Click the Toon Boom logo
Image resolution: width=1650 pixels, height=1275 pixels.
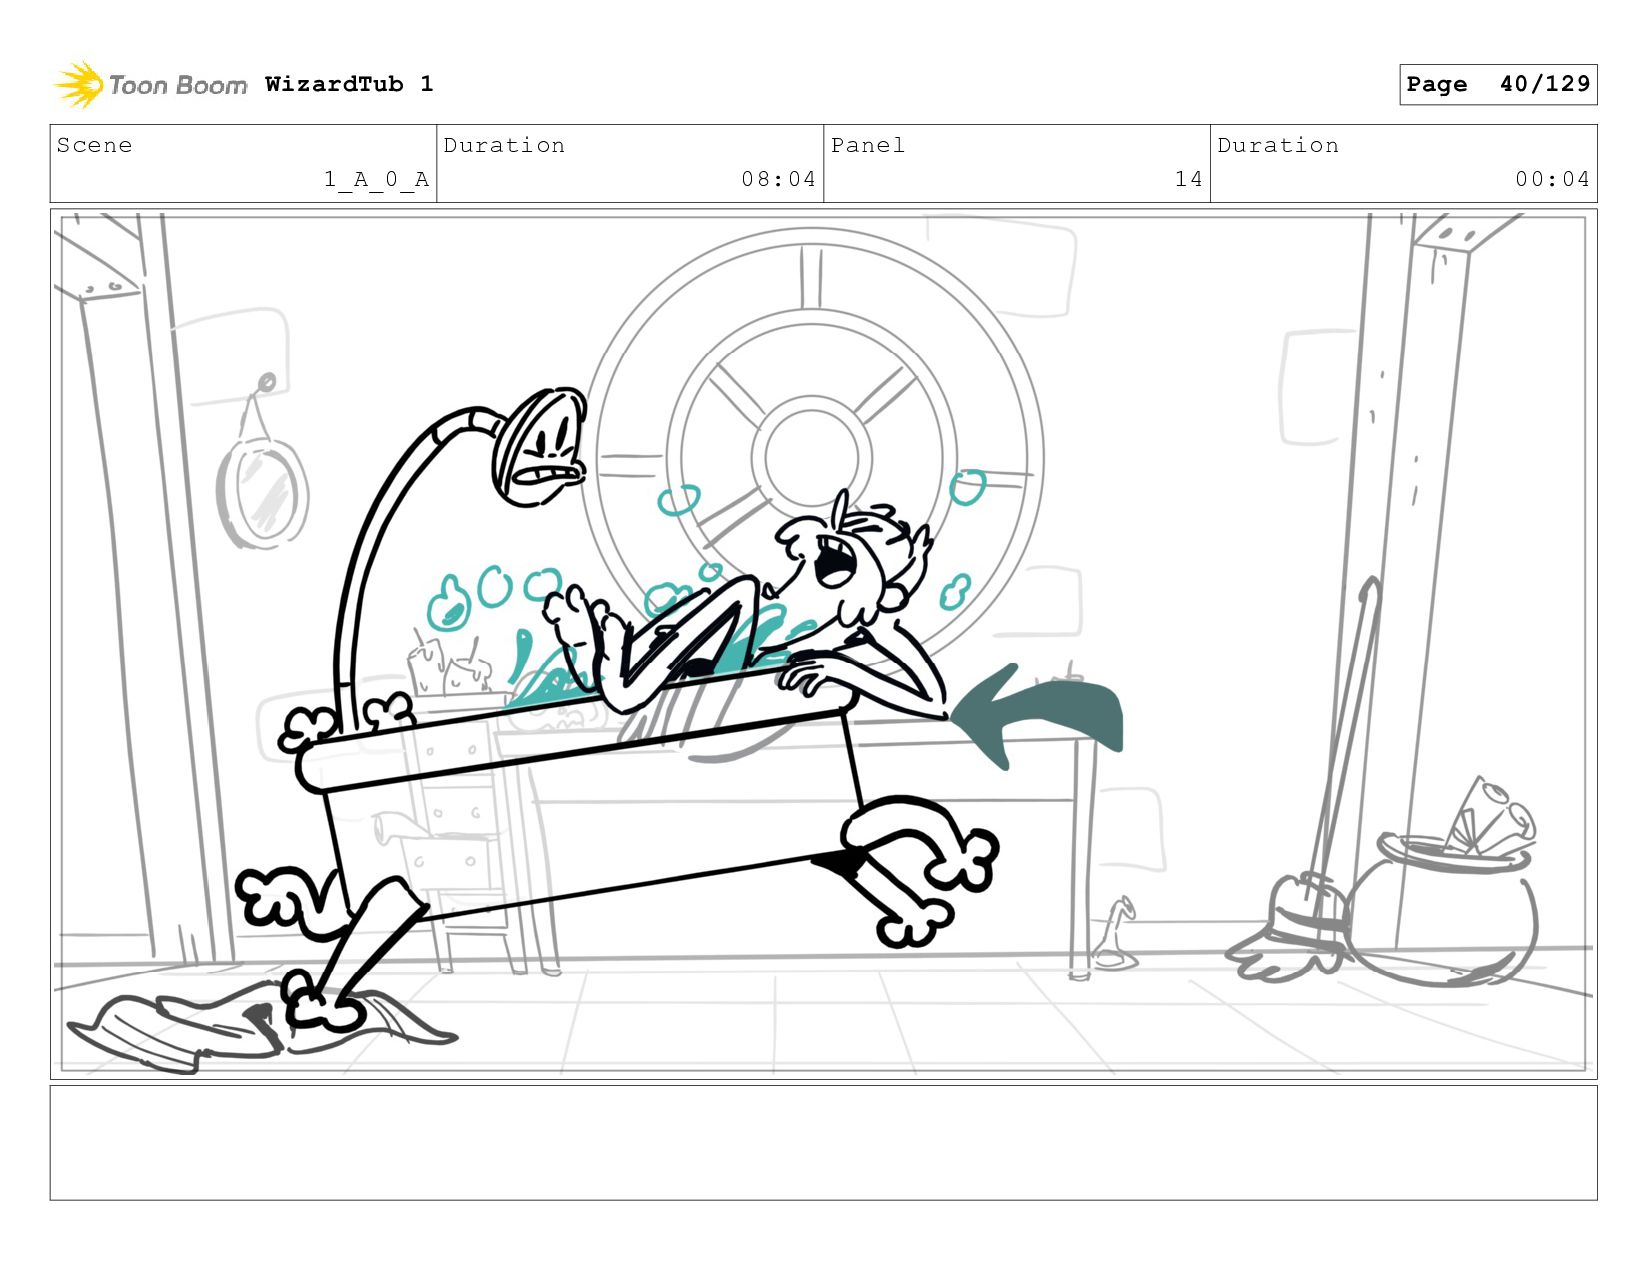coord(150,85)
